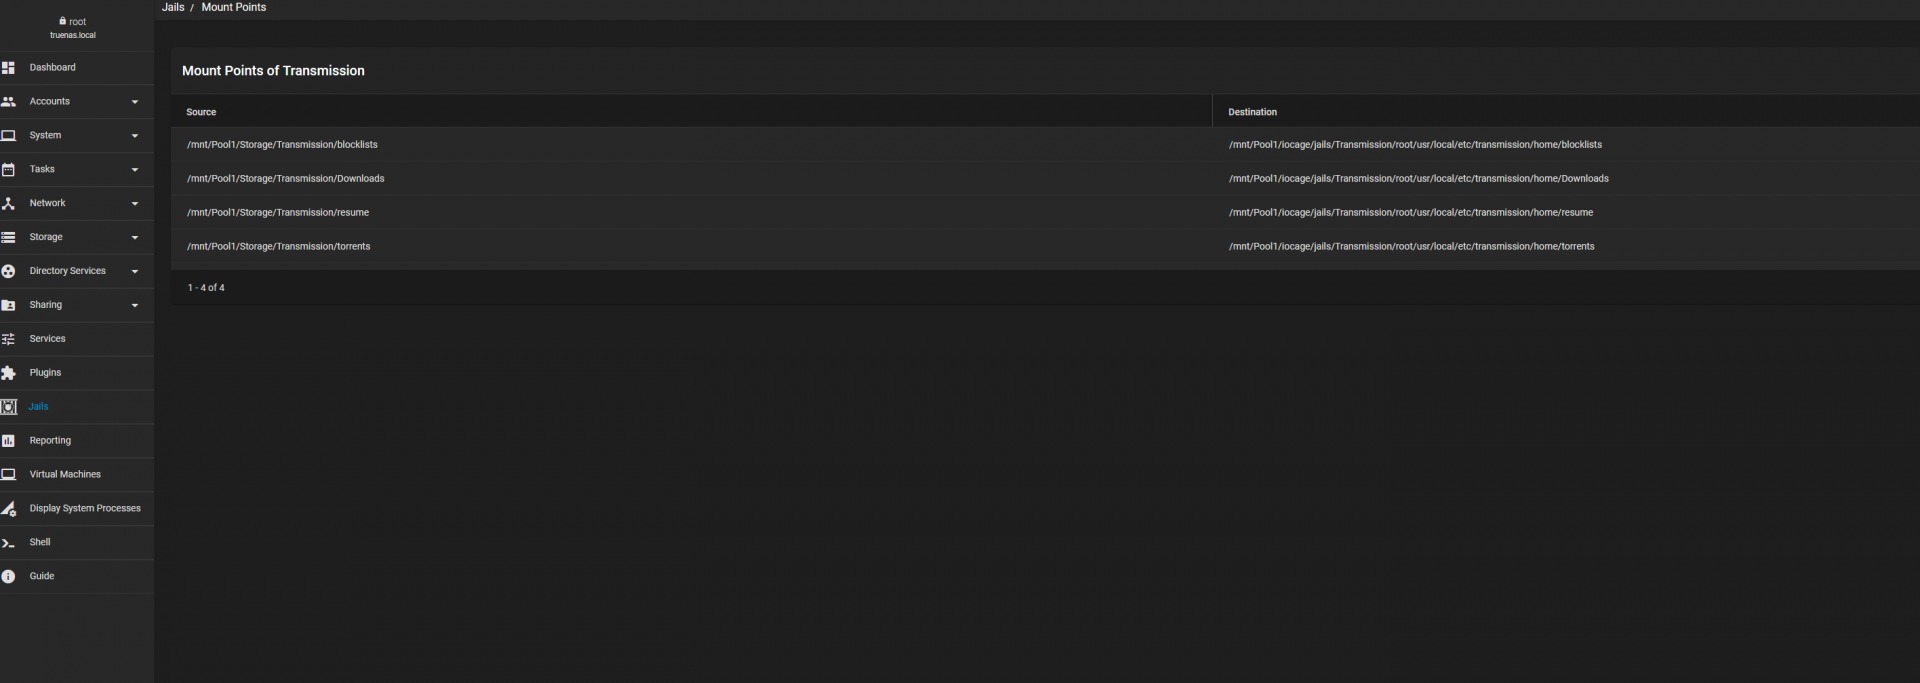This screenshot has height=683, width=1920.
Task: Click the Services sliders icon
Action: coord(8,339)
